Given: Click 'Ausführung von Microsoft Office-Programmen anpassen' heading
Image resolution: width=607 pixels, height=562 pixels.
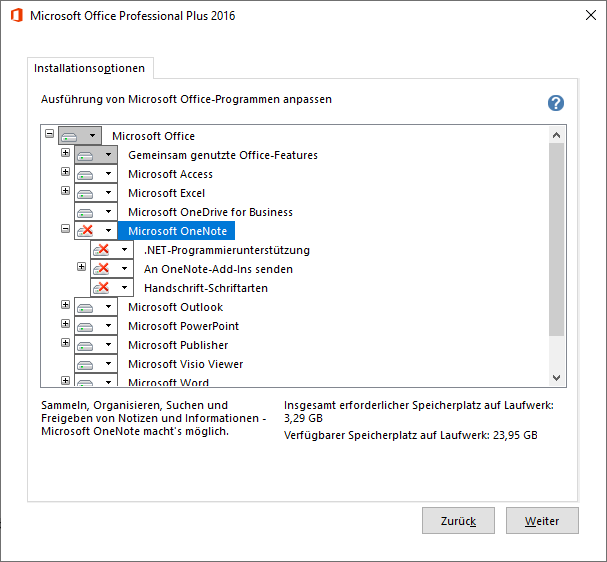Looking at the screenshot, I should click(x=186, y=99).
